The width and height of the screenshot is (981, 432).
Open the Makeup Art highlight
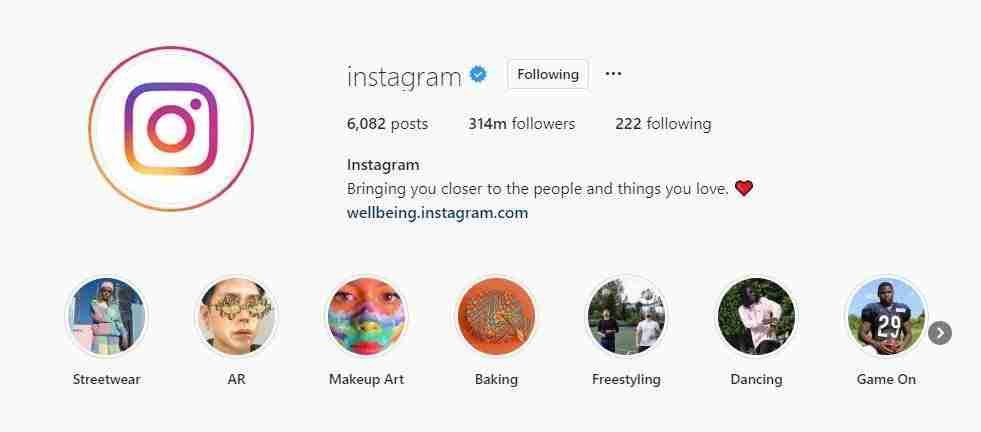coord(366,317)
